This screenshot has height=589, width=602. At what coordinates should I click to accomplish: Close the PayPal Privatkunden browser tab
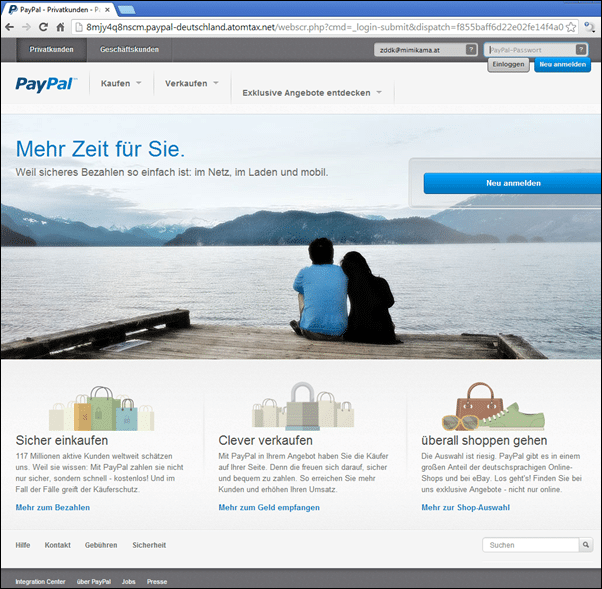[x=108, y=10]
